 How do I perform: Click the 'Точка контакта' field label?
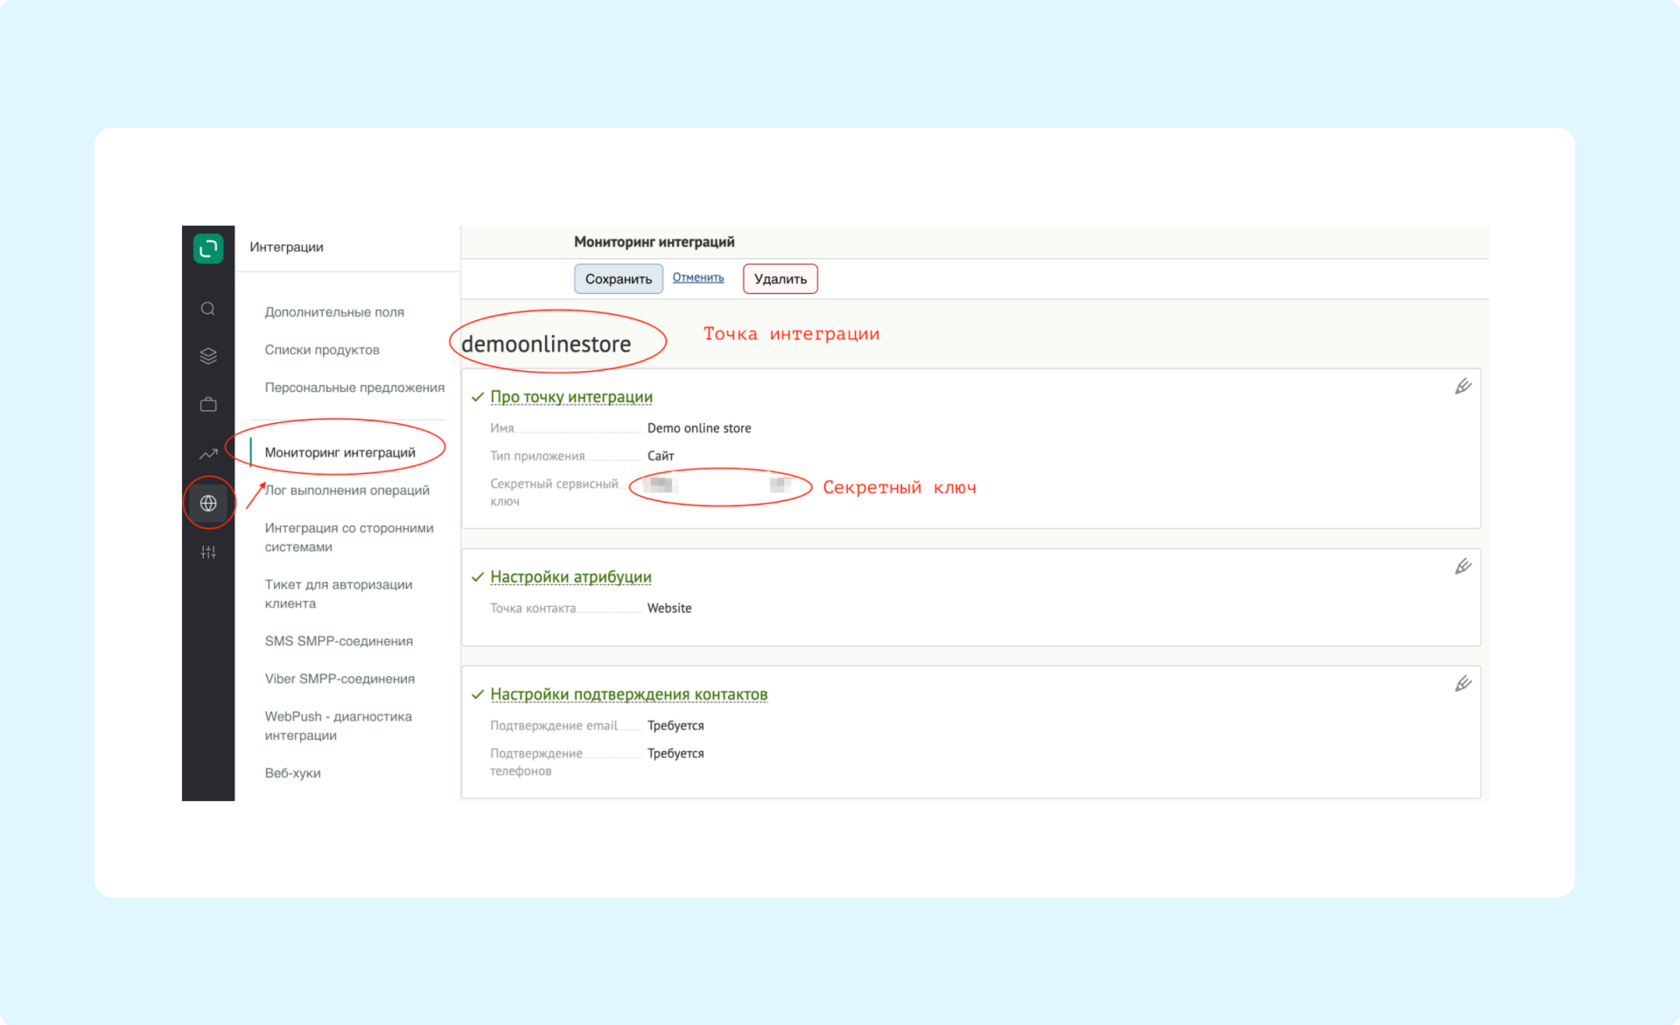coord(532,608)
